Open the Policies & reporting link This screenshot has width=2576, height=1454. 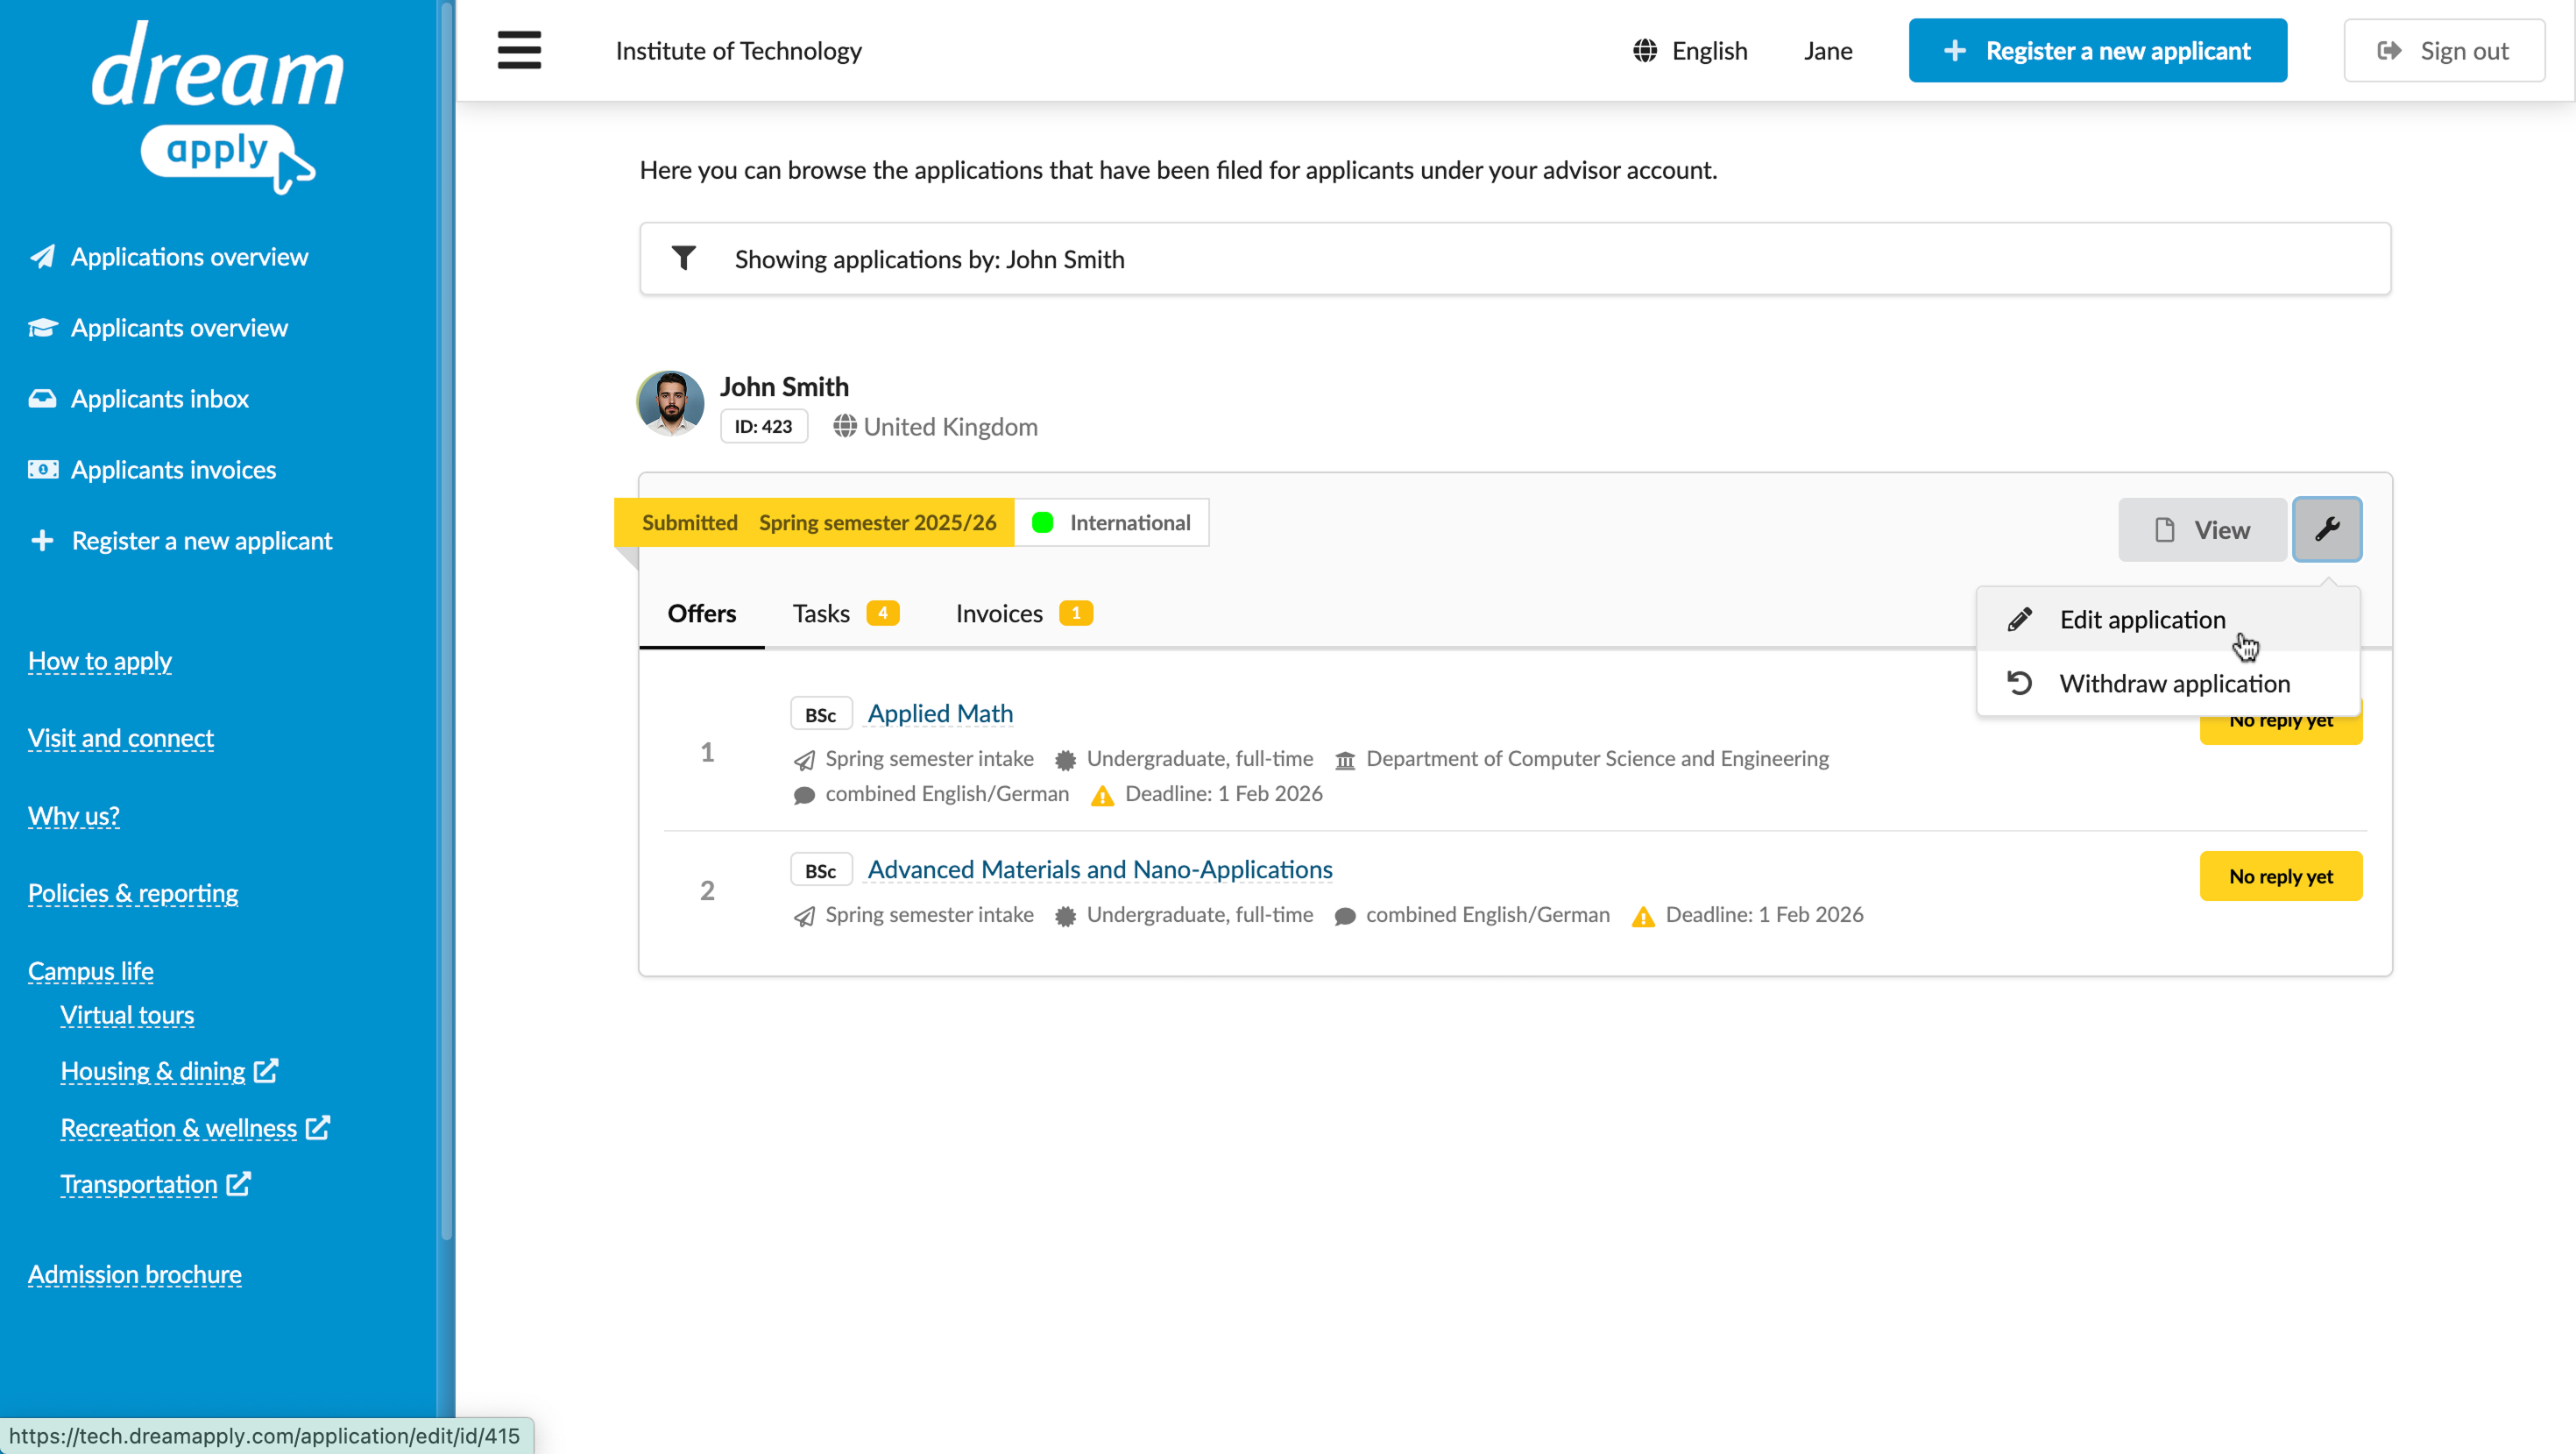[133, 893]
